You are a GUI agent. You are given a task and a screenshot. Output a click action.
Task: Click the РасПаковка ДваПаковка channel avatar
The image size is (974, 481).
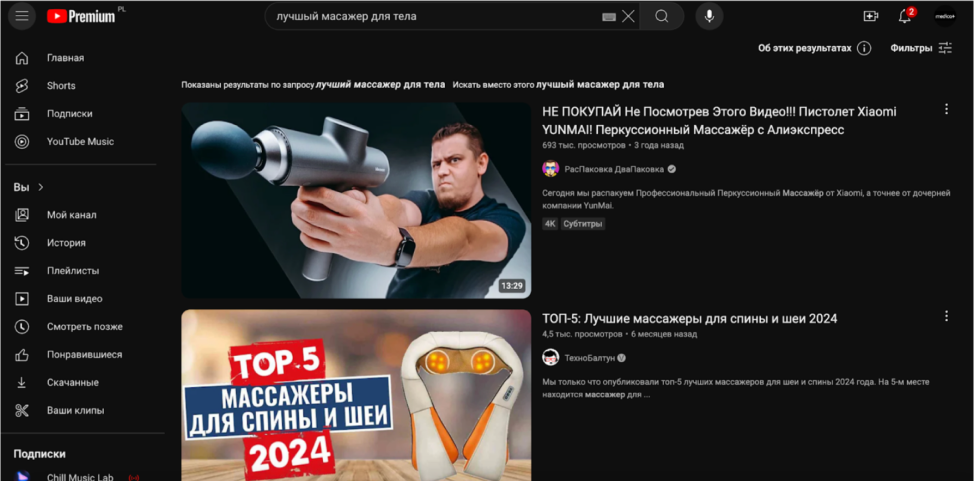[550, 169]
